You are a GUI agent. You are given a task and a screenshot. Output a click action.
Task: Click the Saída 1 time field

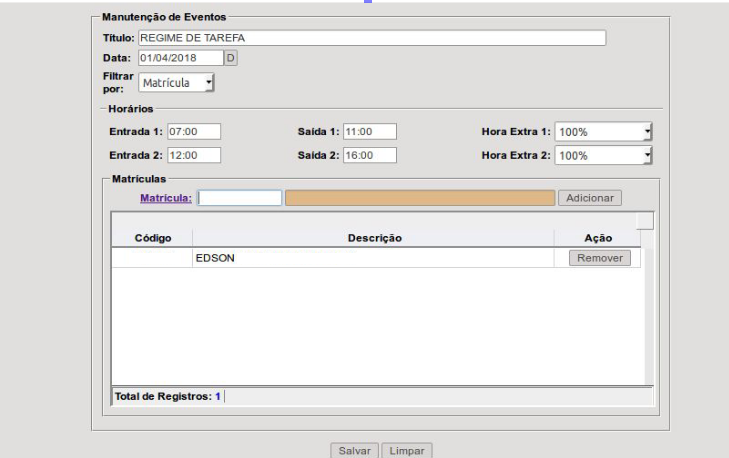click(x=370, y=132)
